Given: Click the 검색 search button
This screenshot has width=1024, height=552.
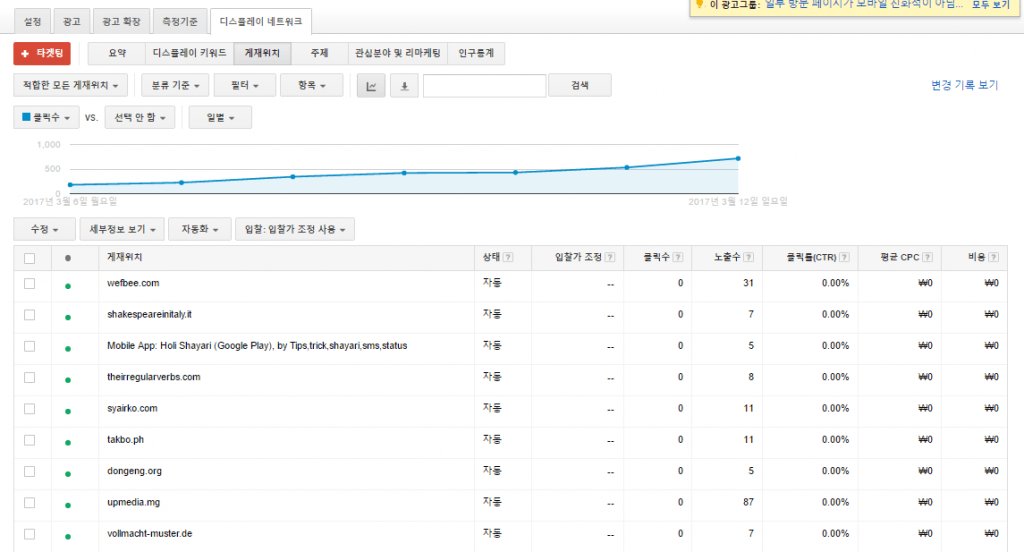Looking at the screenshot, I should 580,86.
